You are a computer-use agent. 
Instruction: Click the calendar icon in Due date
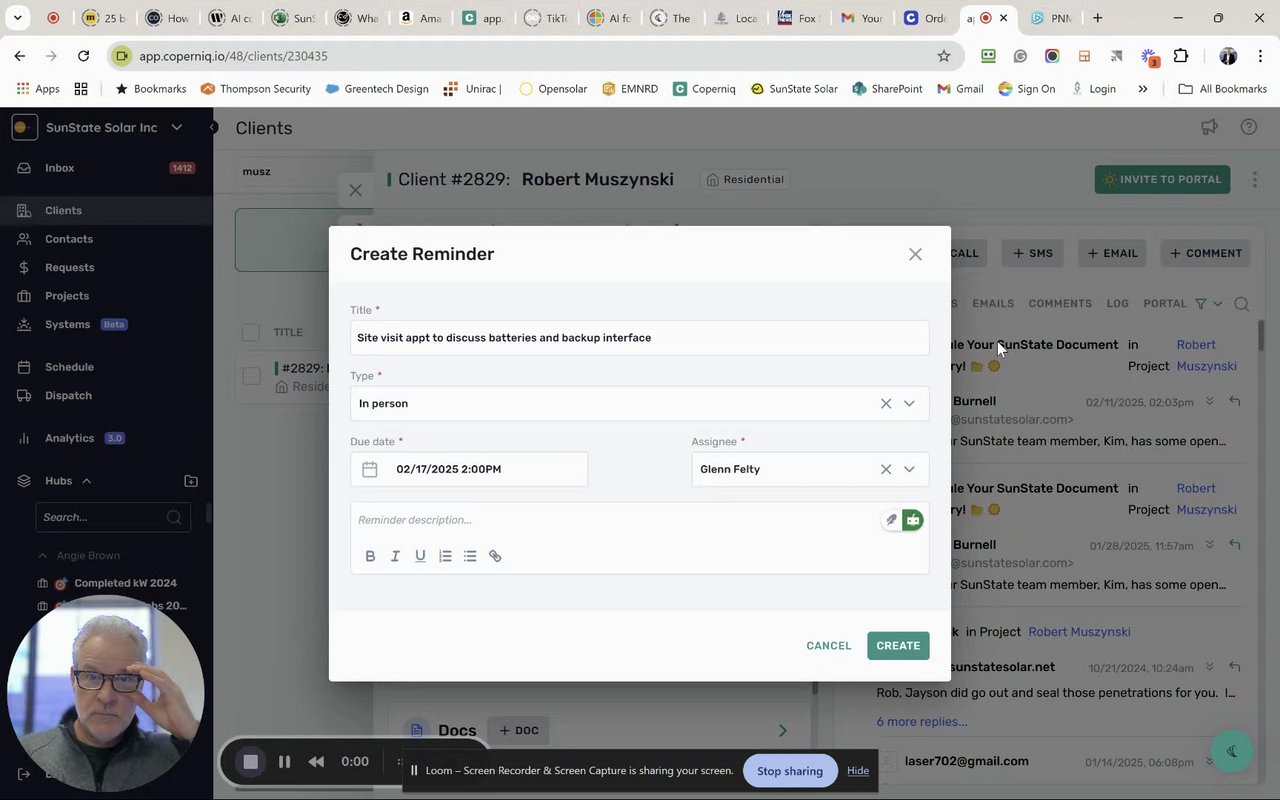point(370,469)
